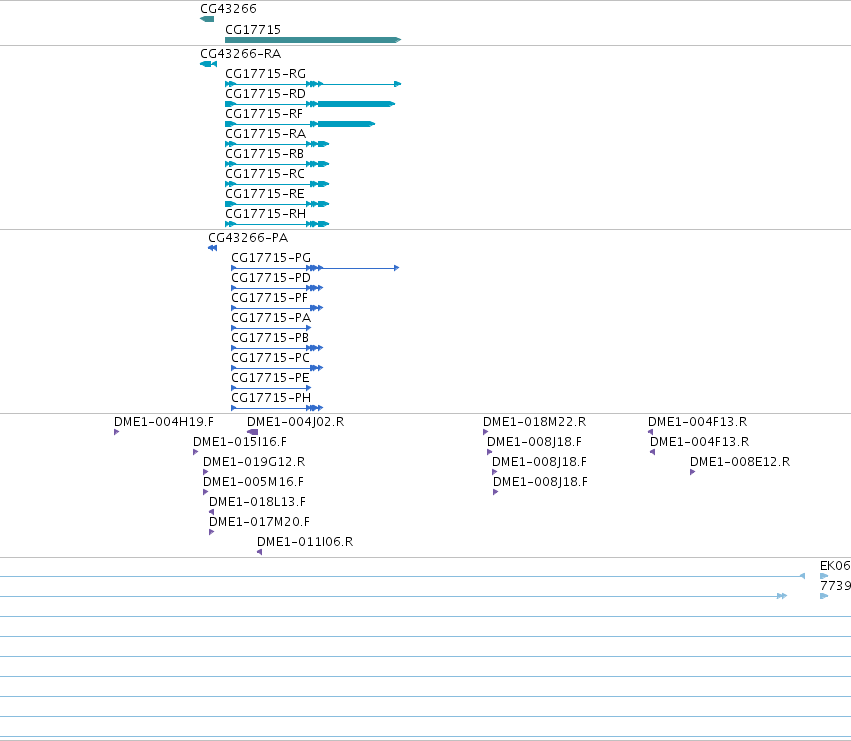Screen dimensions: 851x741
Task: Open the CG43266-RA transcript label
Action: (240, 54)
